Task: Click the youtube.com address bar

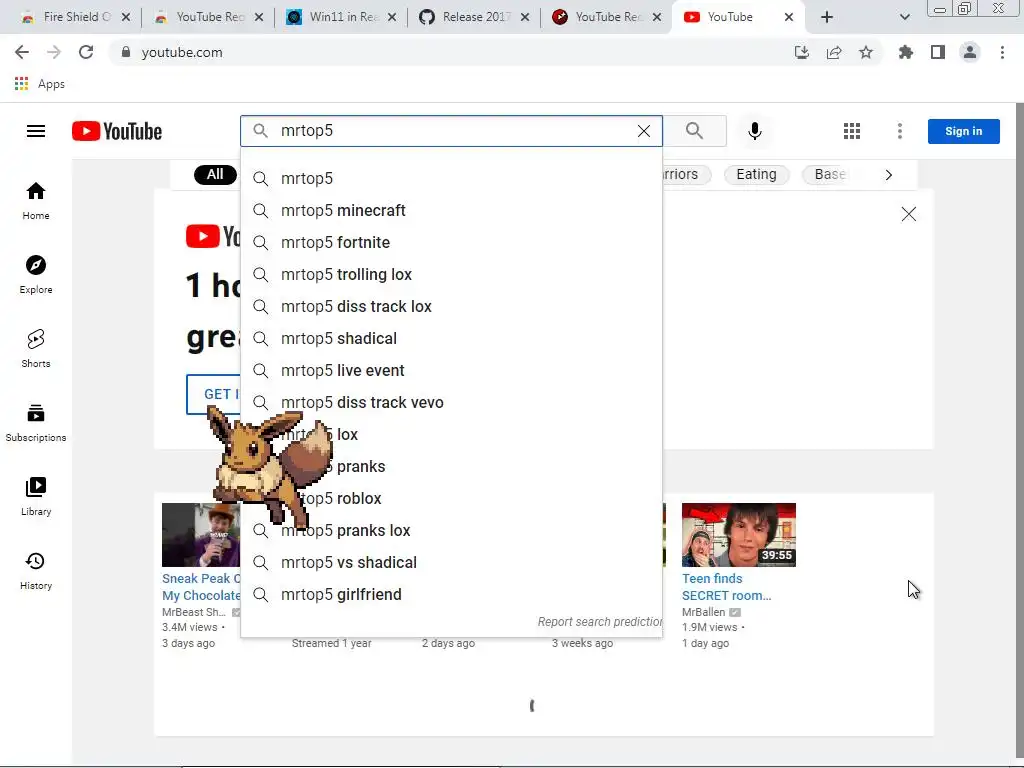Action: coord(451,52)
